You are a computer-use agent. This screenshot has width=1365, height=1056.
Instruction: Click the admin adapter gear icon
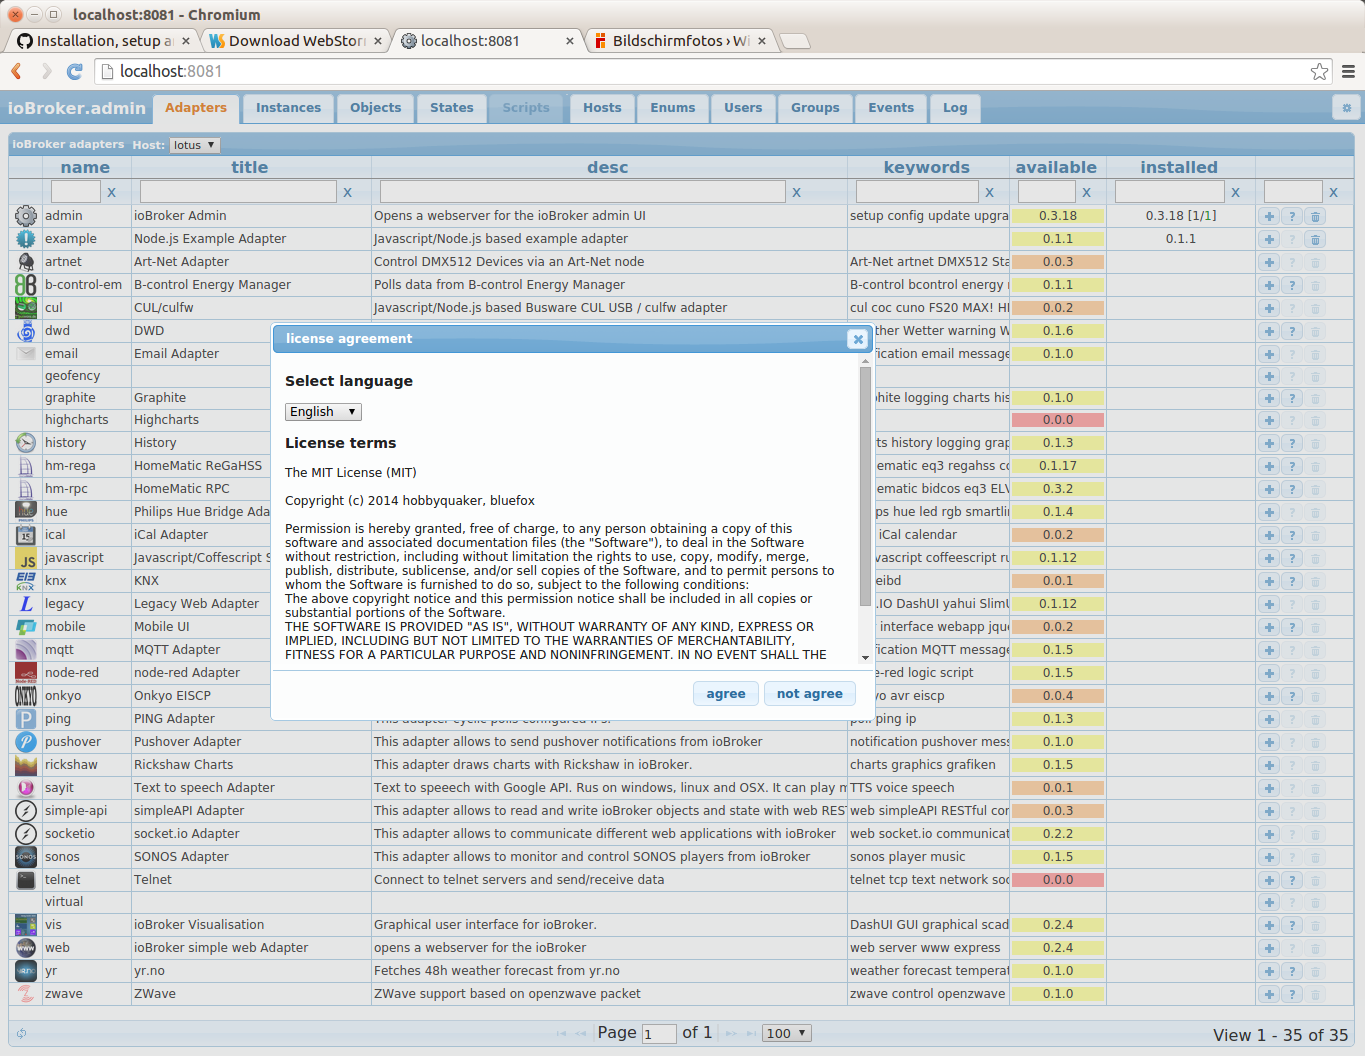coord(26,216)
